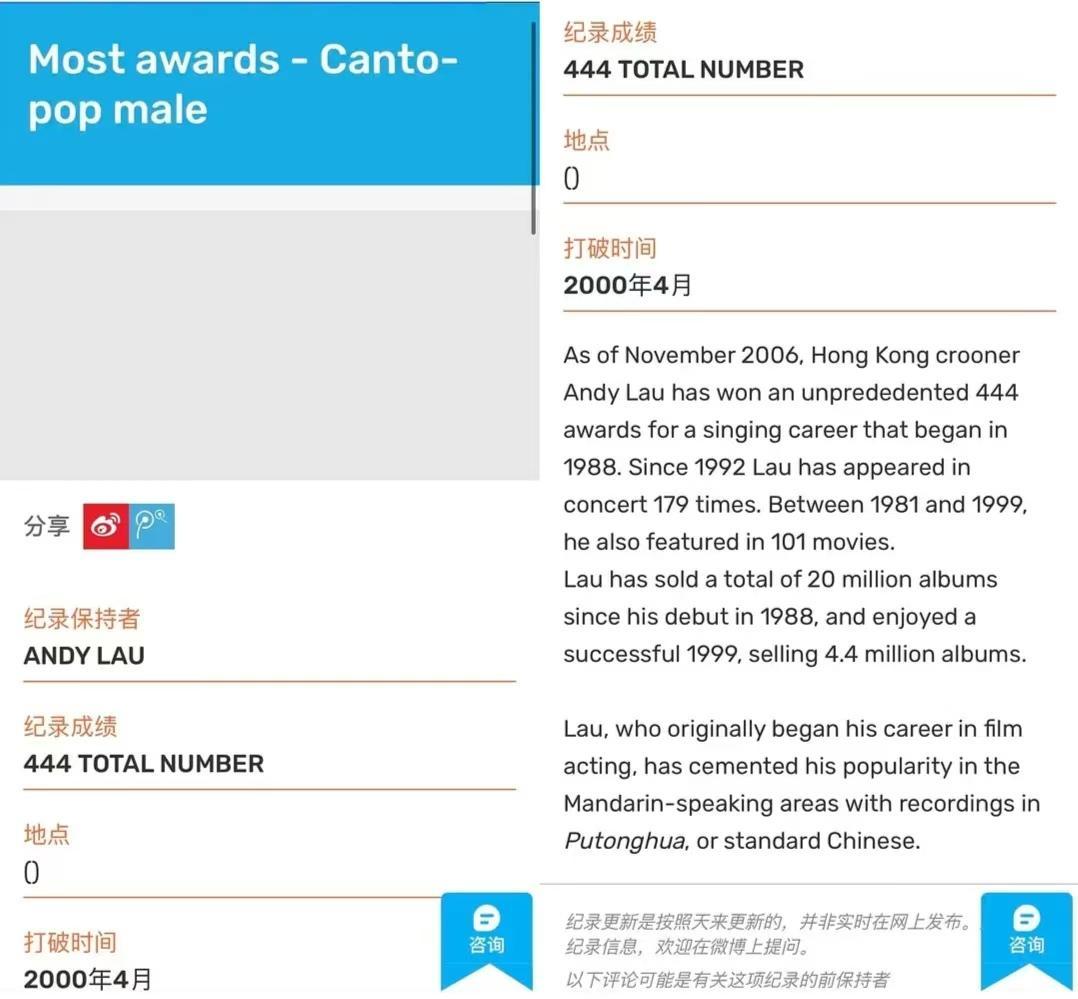This screenshot has width=1078, height=999.
Task: Tap 咨询 chat icon below the 分享 row
Action: point(486,934)
